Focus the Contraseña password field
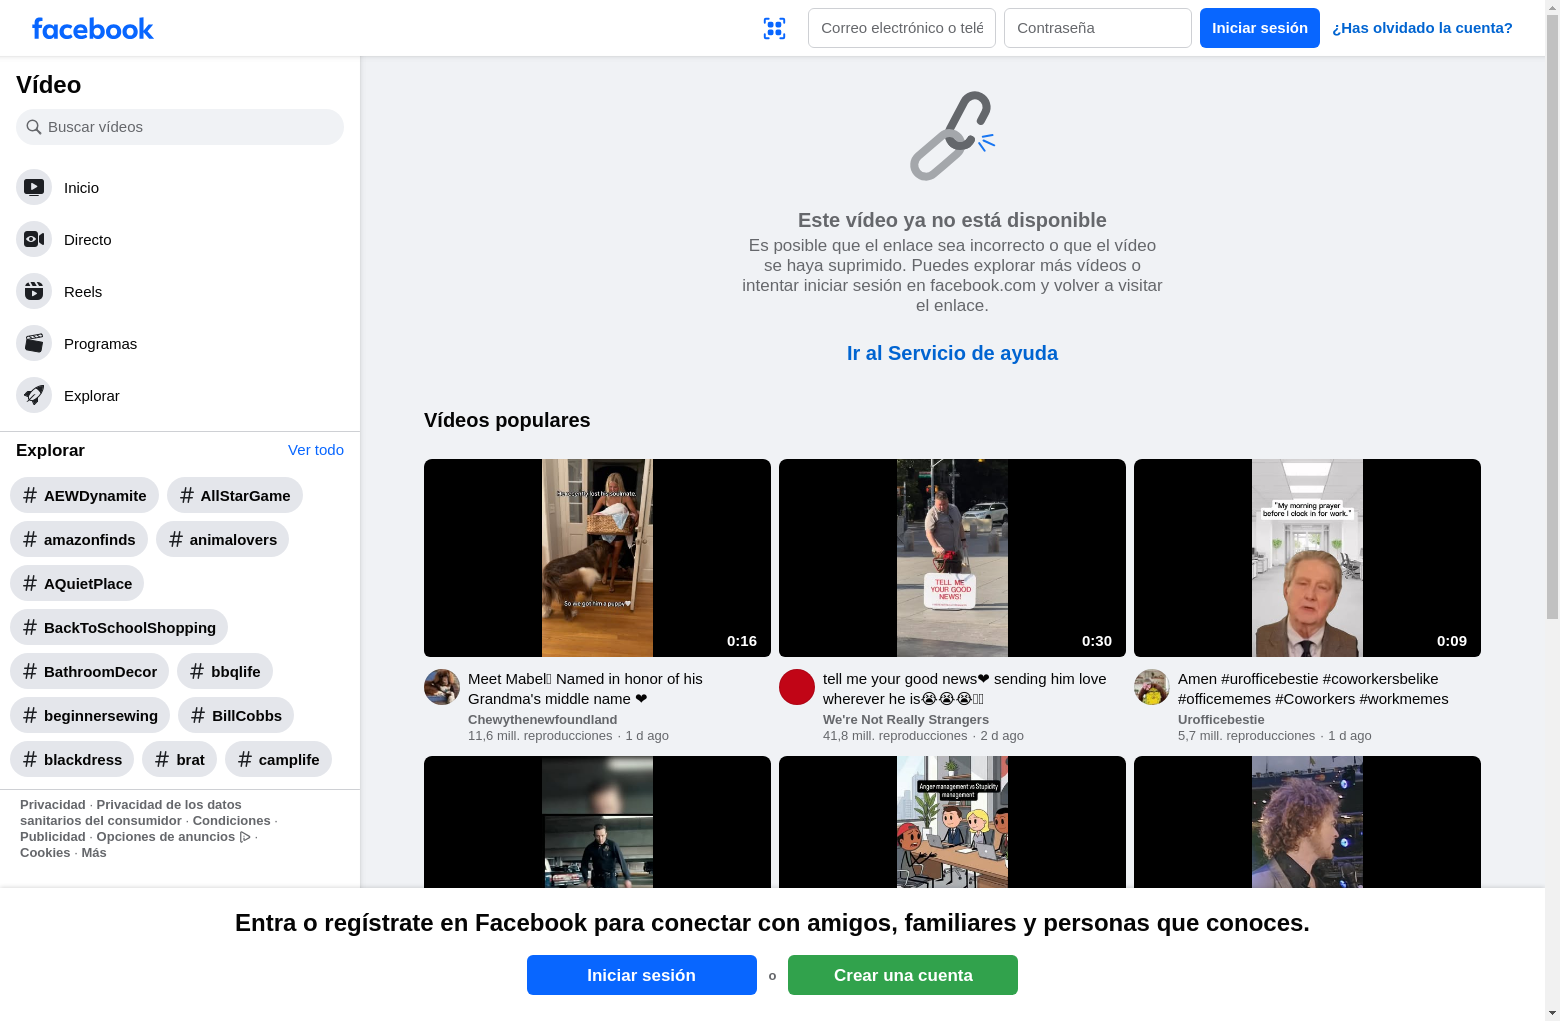1560x1021 pixels. (1098, 28)
